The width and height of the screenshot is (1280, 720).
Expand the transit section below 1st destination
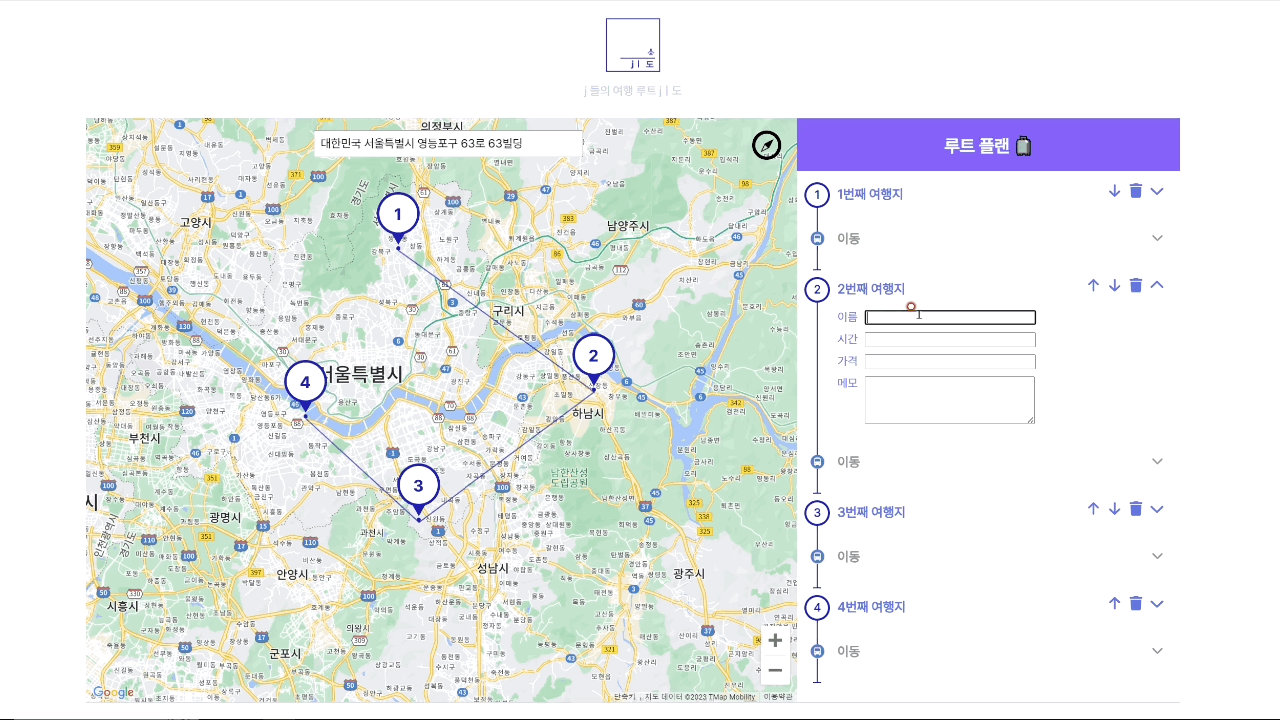click(x=1157, y=238)
